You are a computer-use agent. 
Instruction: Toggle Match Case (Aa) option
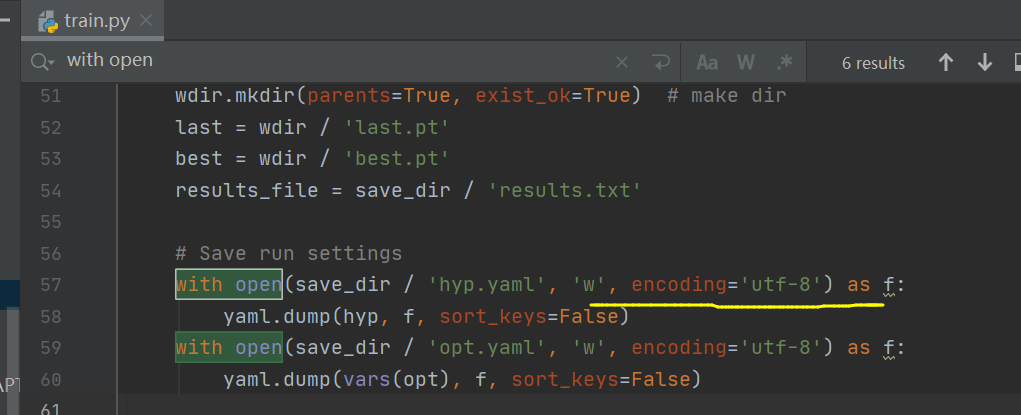point(707,63)
